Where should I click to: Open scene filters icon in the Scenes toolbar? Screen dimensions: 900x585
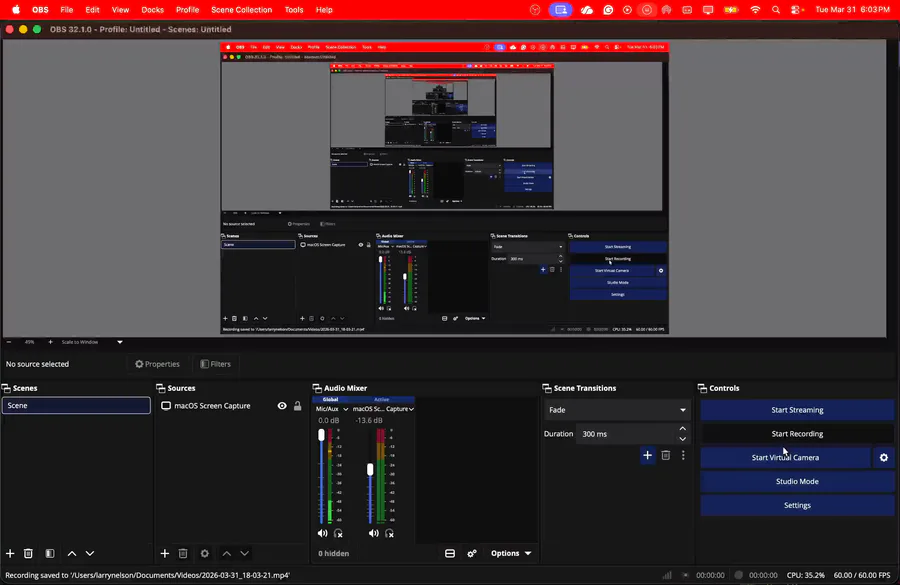[50, 553]
